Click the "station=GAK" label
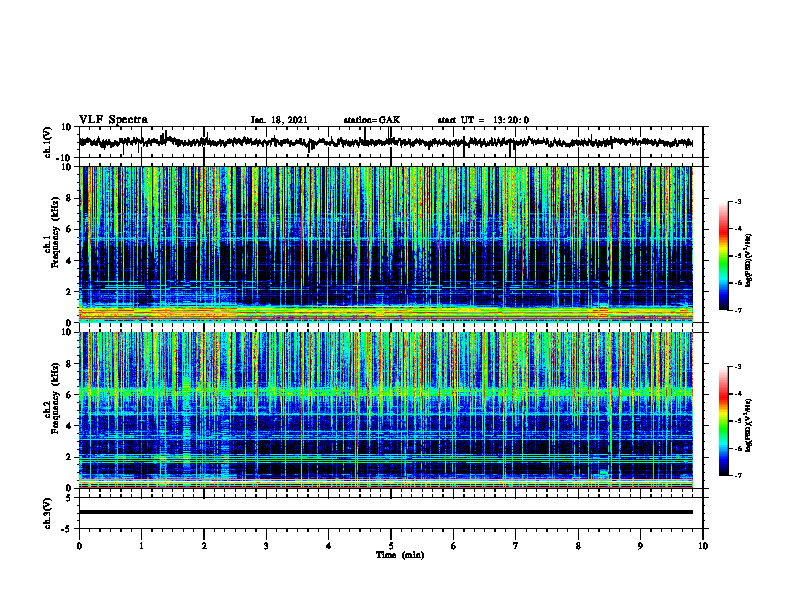792x612 pixels. tap(372, 120)
